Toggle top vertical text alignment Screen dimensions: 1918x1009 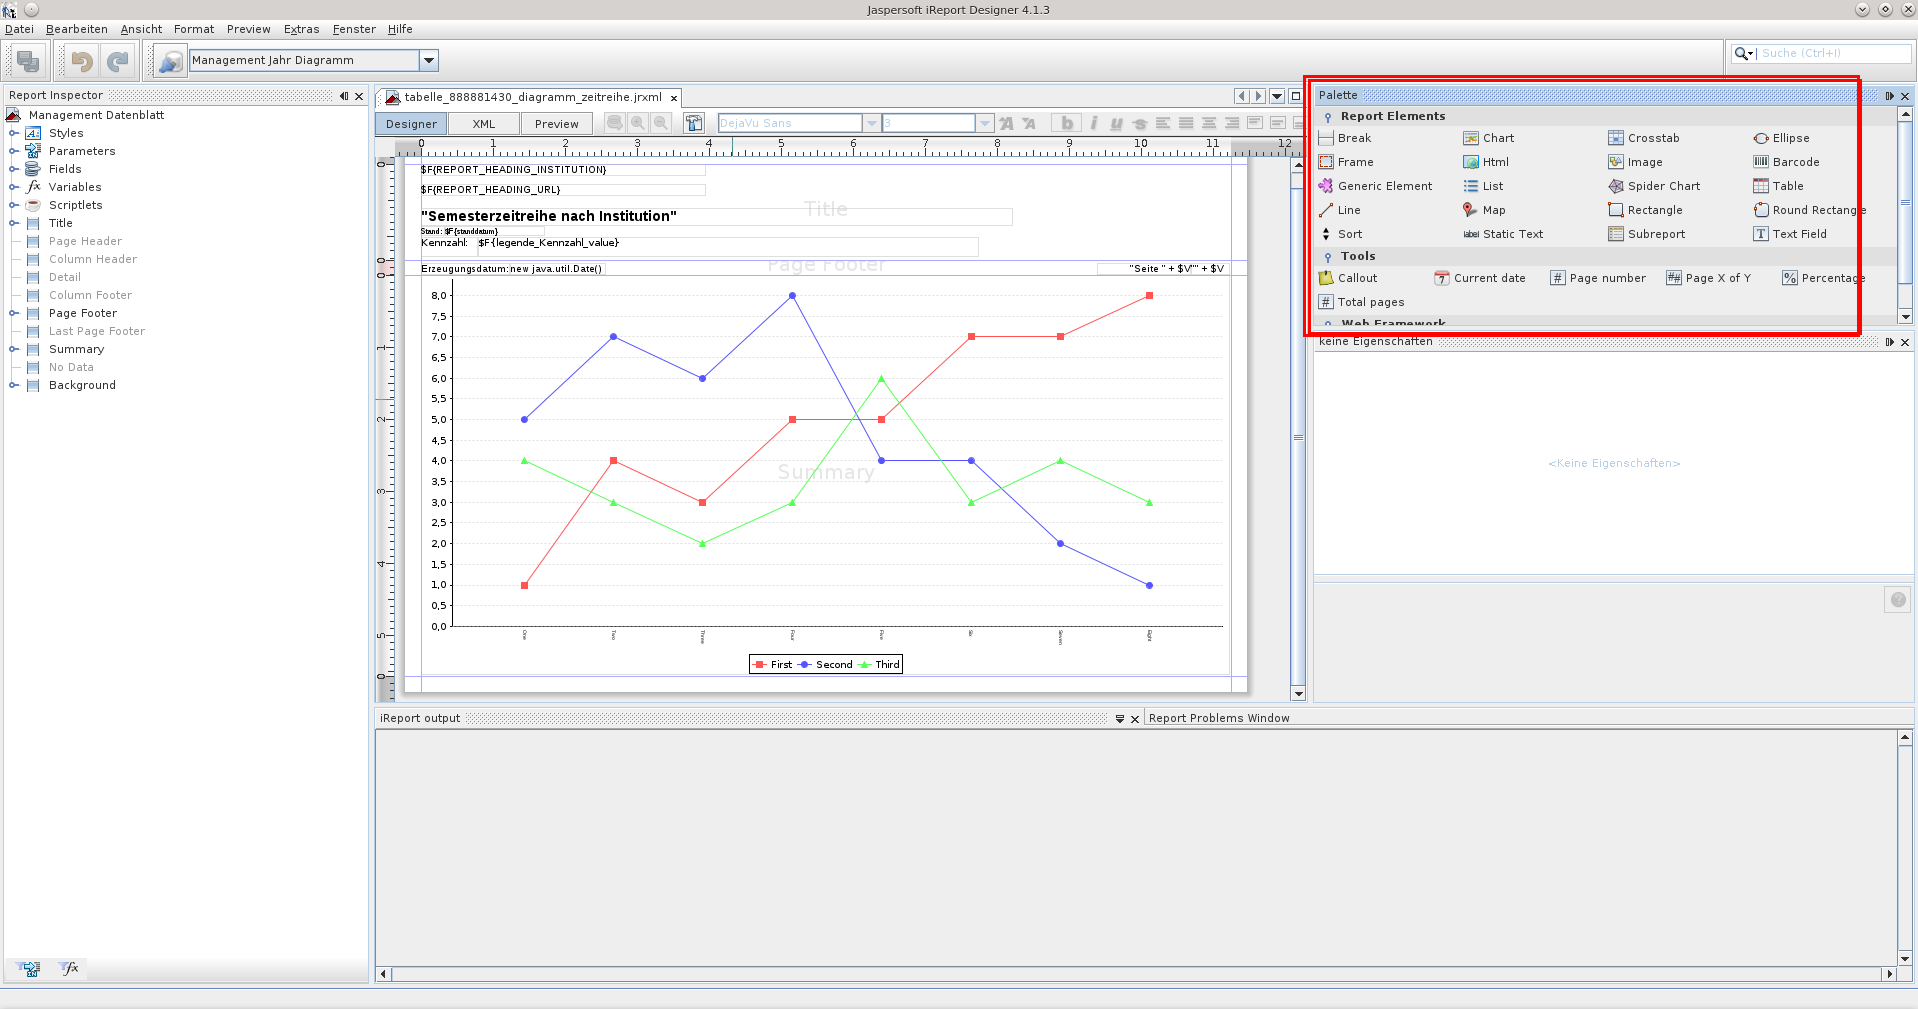pyautogui.click(x=1254, y=123)
